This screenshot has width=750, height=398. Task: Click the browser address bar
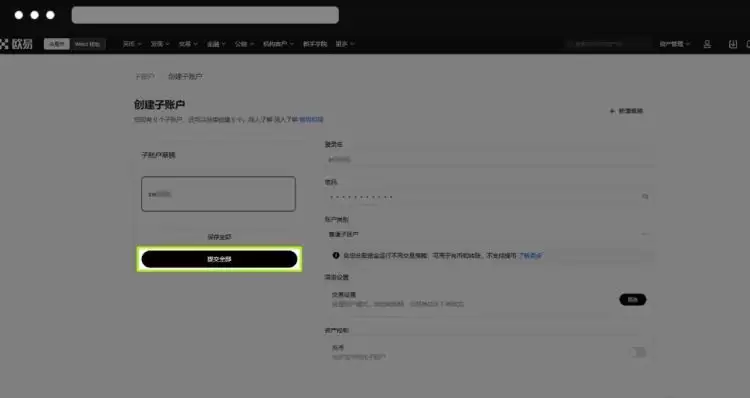pos(205,15)
